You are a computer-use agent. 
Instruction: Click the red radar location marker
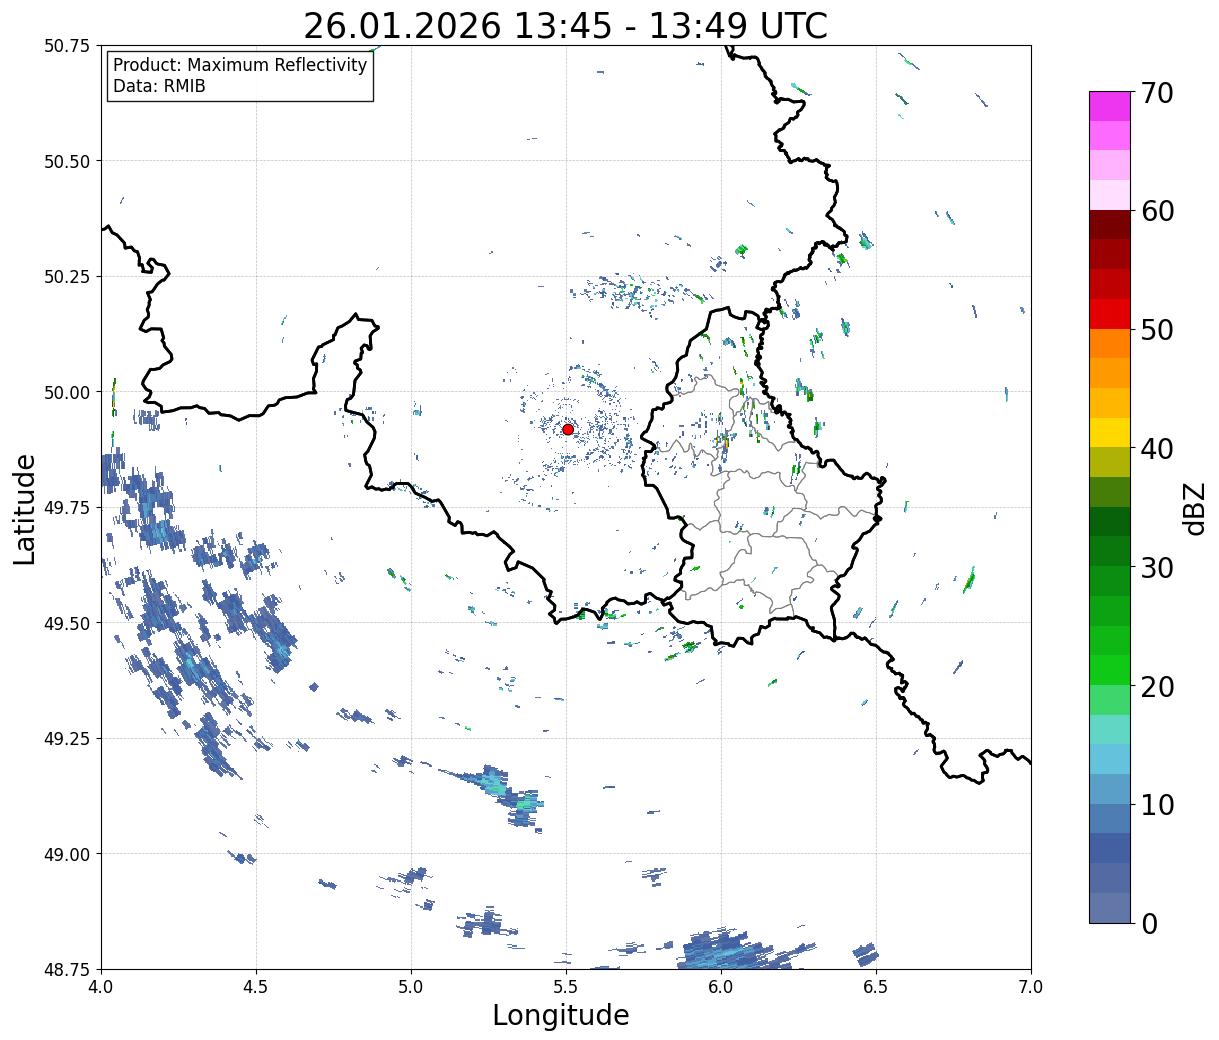568,429
